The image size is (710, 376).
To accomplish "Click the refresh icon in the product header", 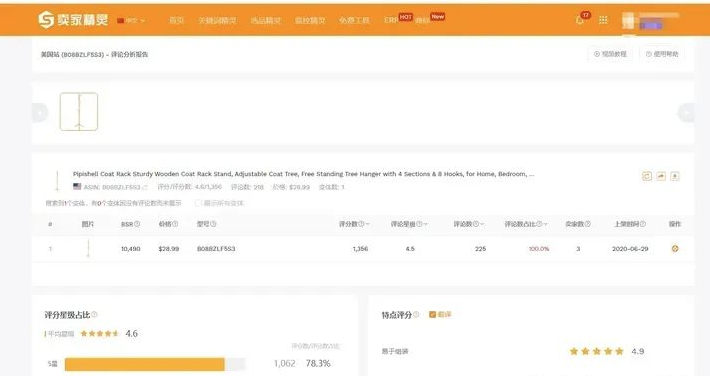I will tap(647, 176).
